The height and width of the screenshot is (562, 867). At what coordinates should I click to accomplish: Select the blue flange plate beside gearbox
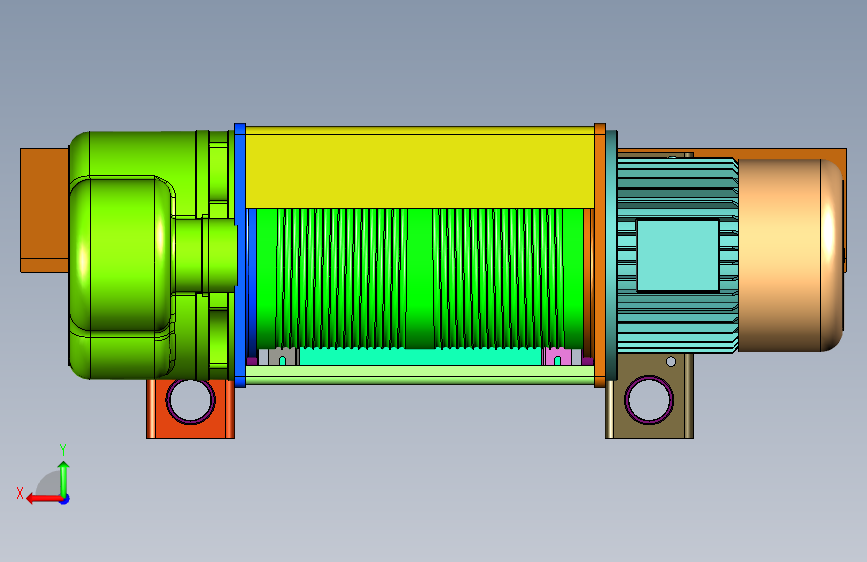[x=240, y=255]
